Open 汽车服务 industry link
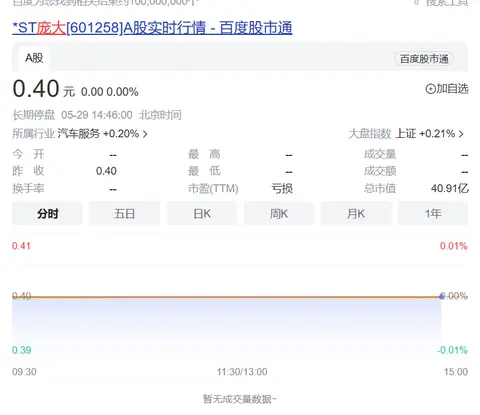The height and width of the screenshot is (415, 480). coord(79,134)
